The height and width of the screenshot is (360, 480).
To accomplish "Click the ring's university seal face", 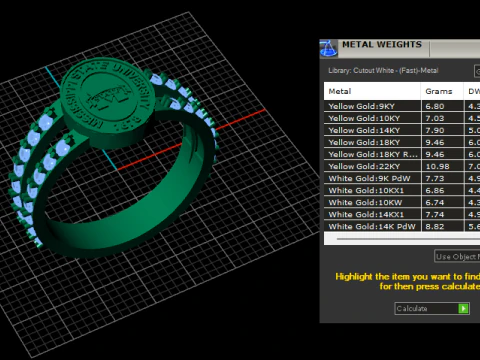I will (x=109, y=95).
